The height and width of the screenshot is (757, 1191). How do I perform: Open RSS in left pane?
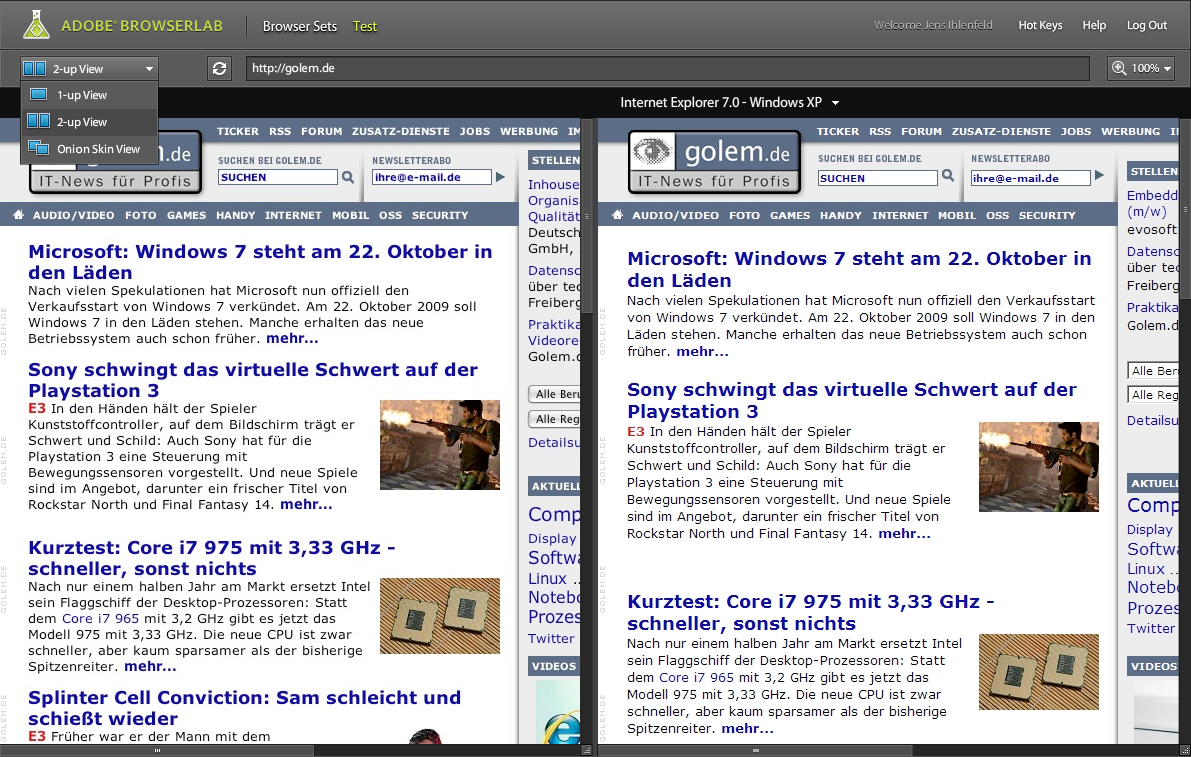[280, 131]
